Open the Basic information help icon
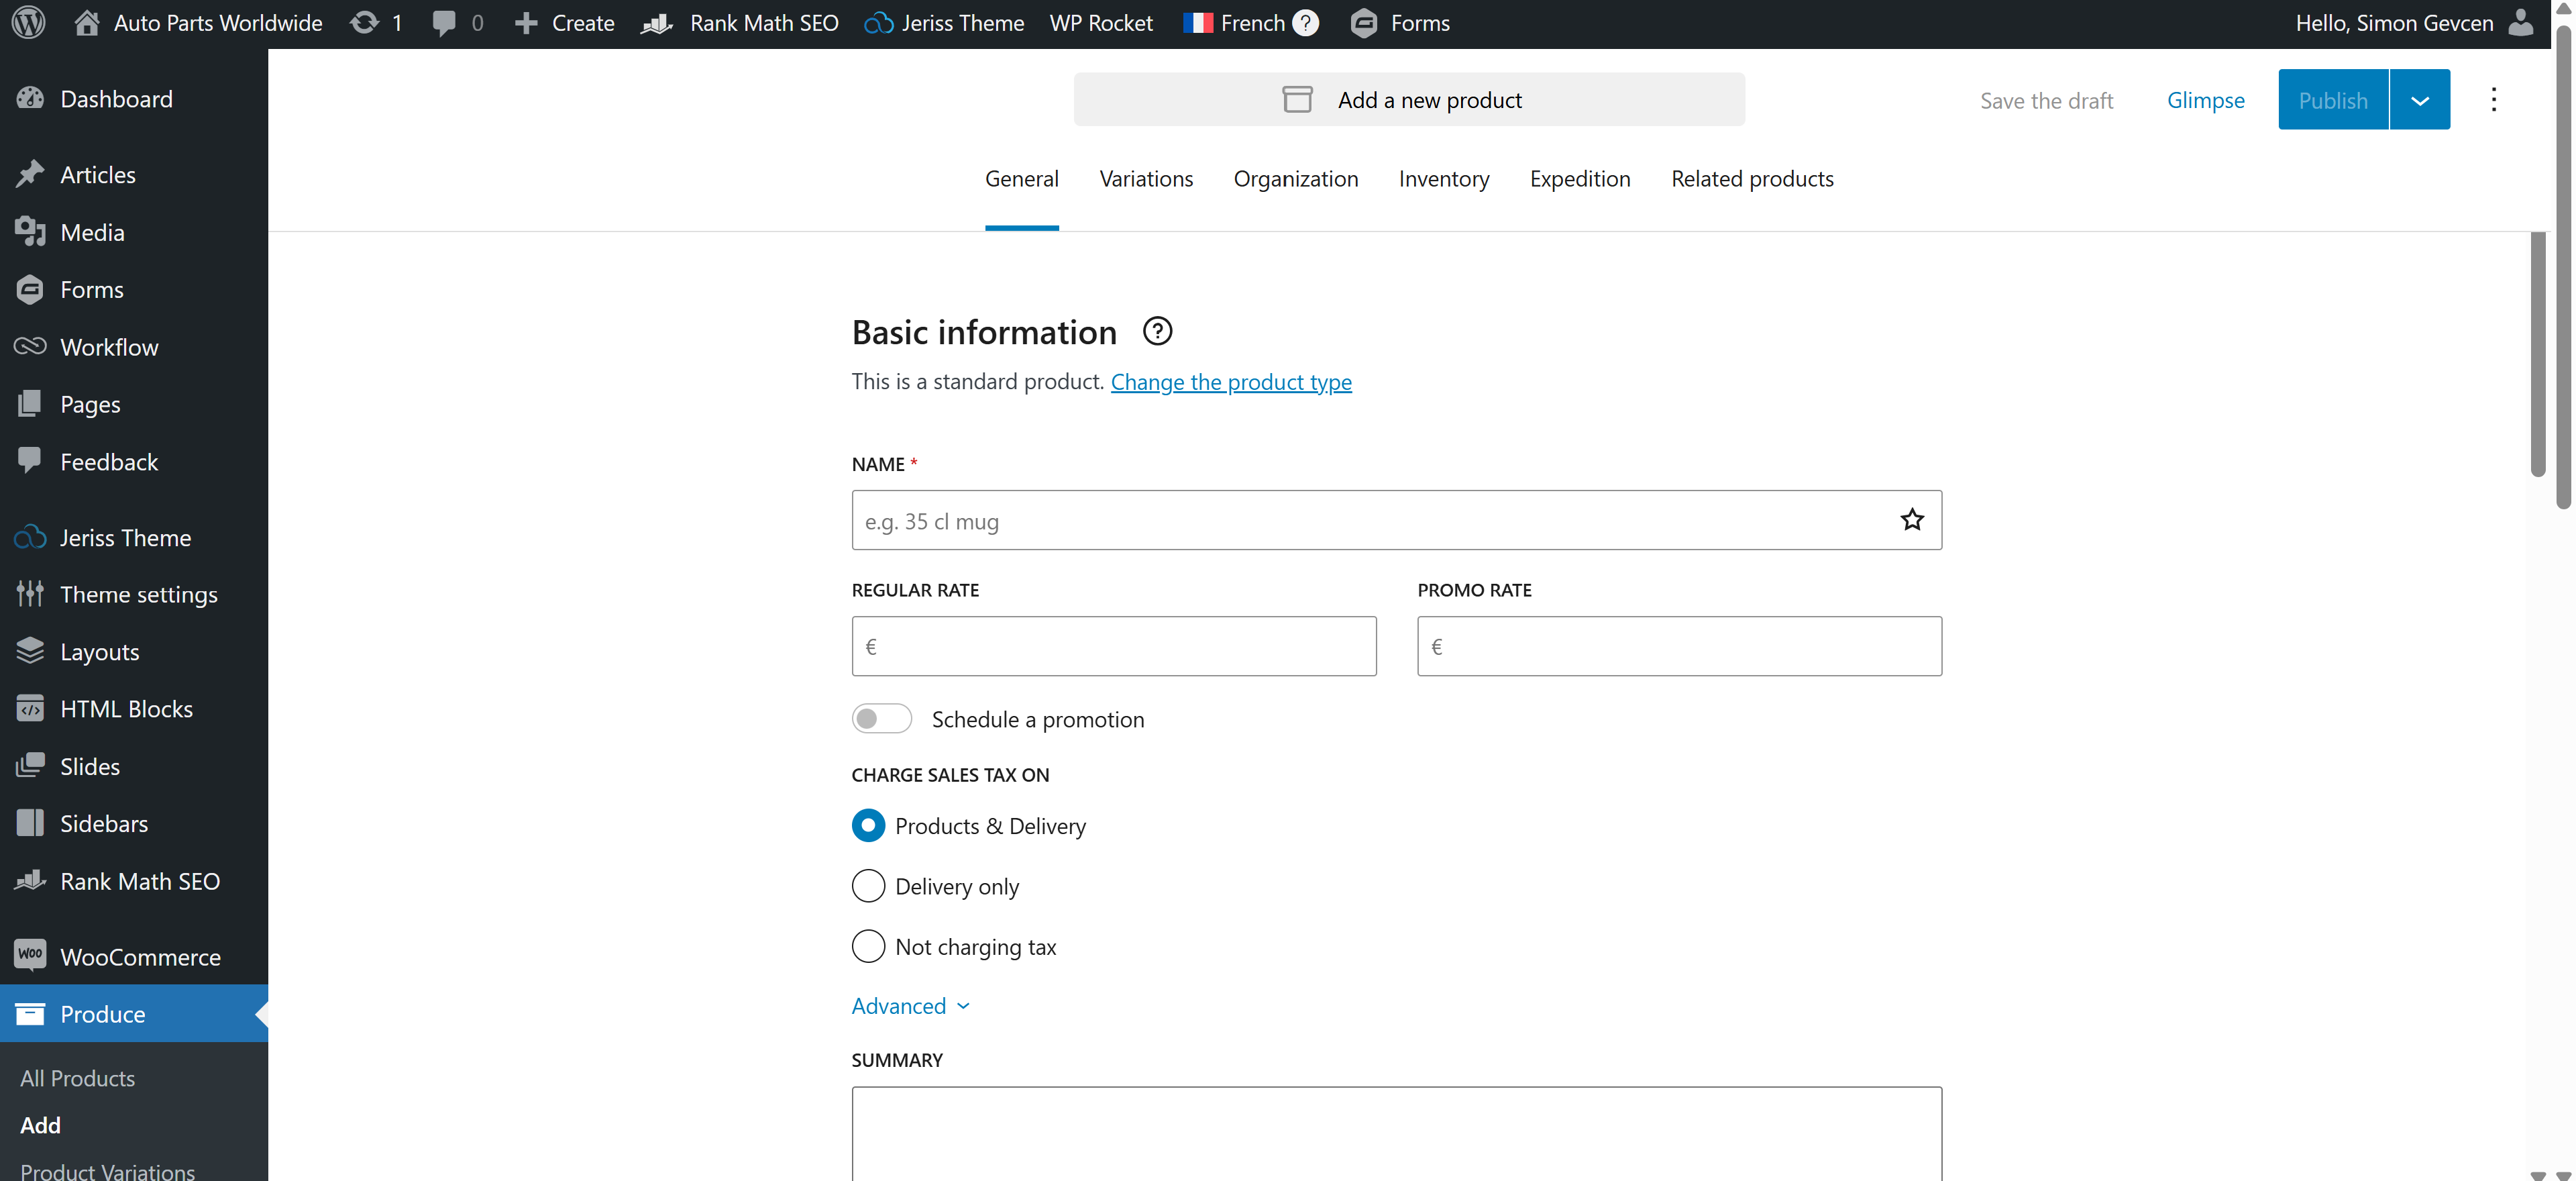This screenshot has height=1181, width=2576. (1157, 331)
